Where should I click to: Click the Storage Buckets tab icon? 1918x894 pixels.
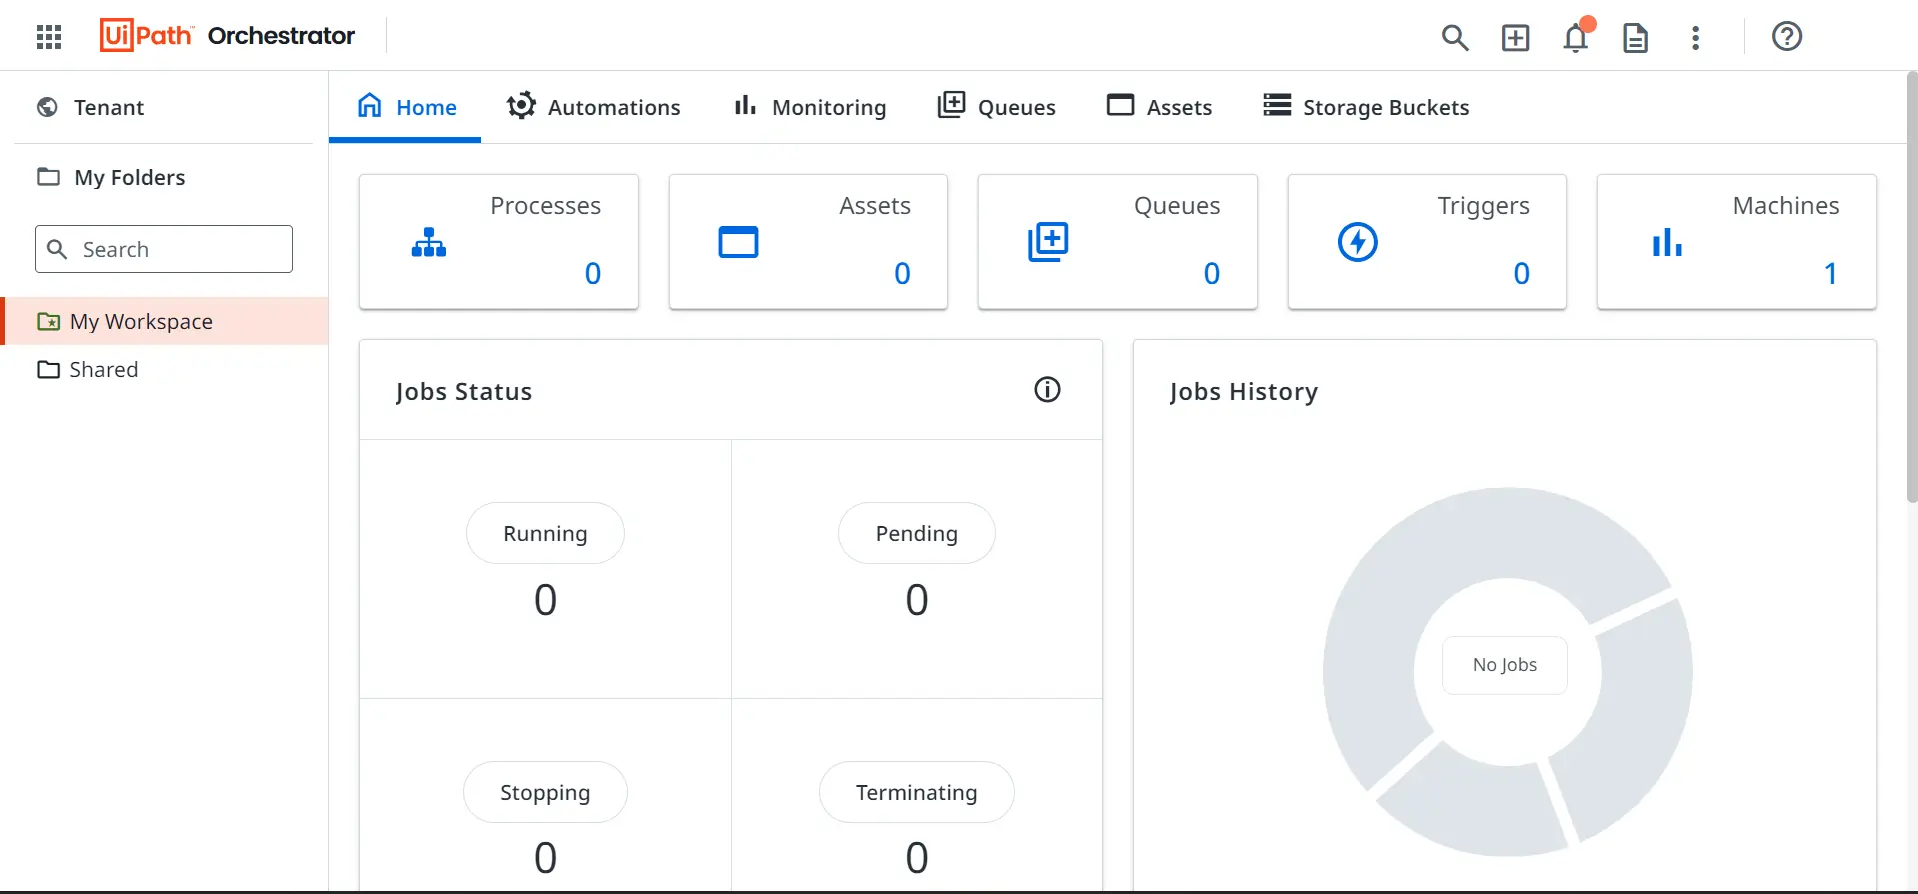coord(1277,105)
